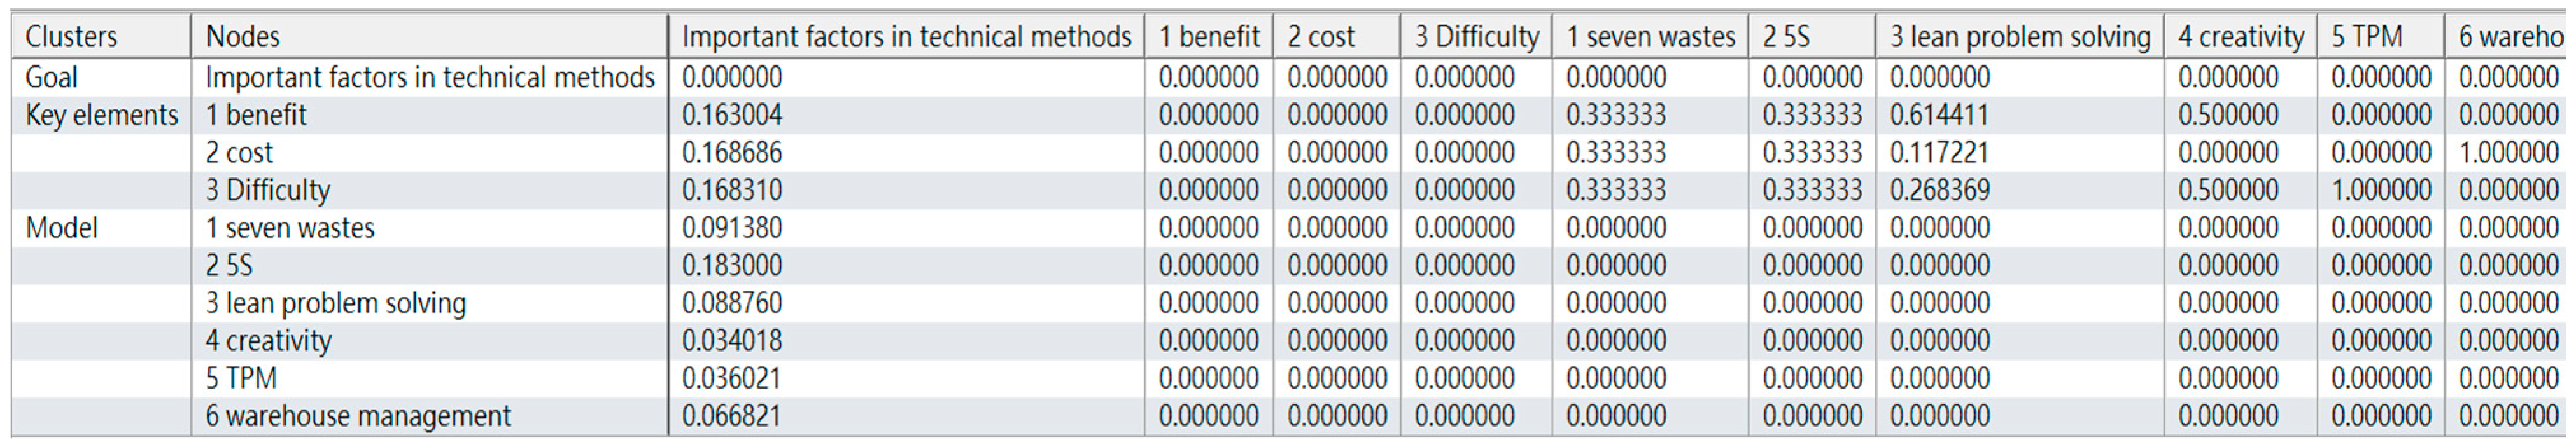Click the cell with value 0.034018

[732, 341]
